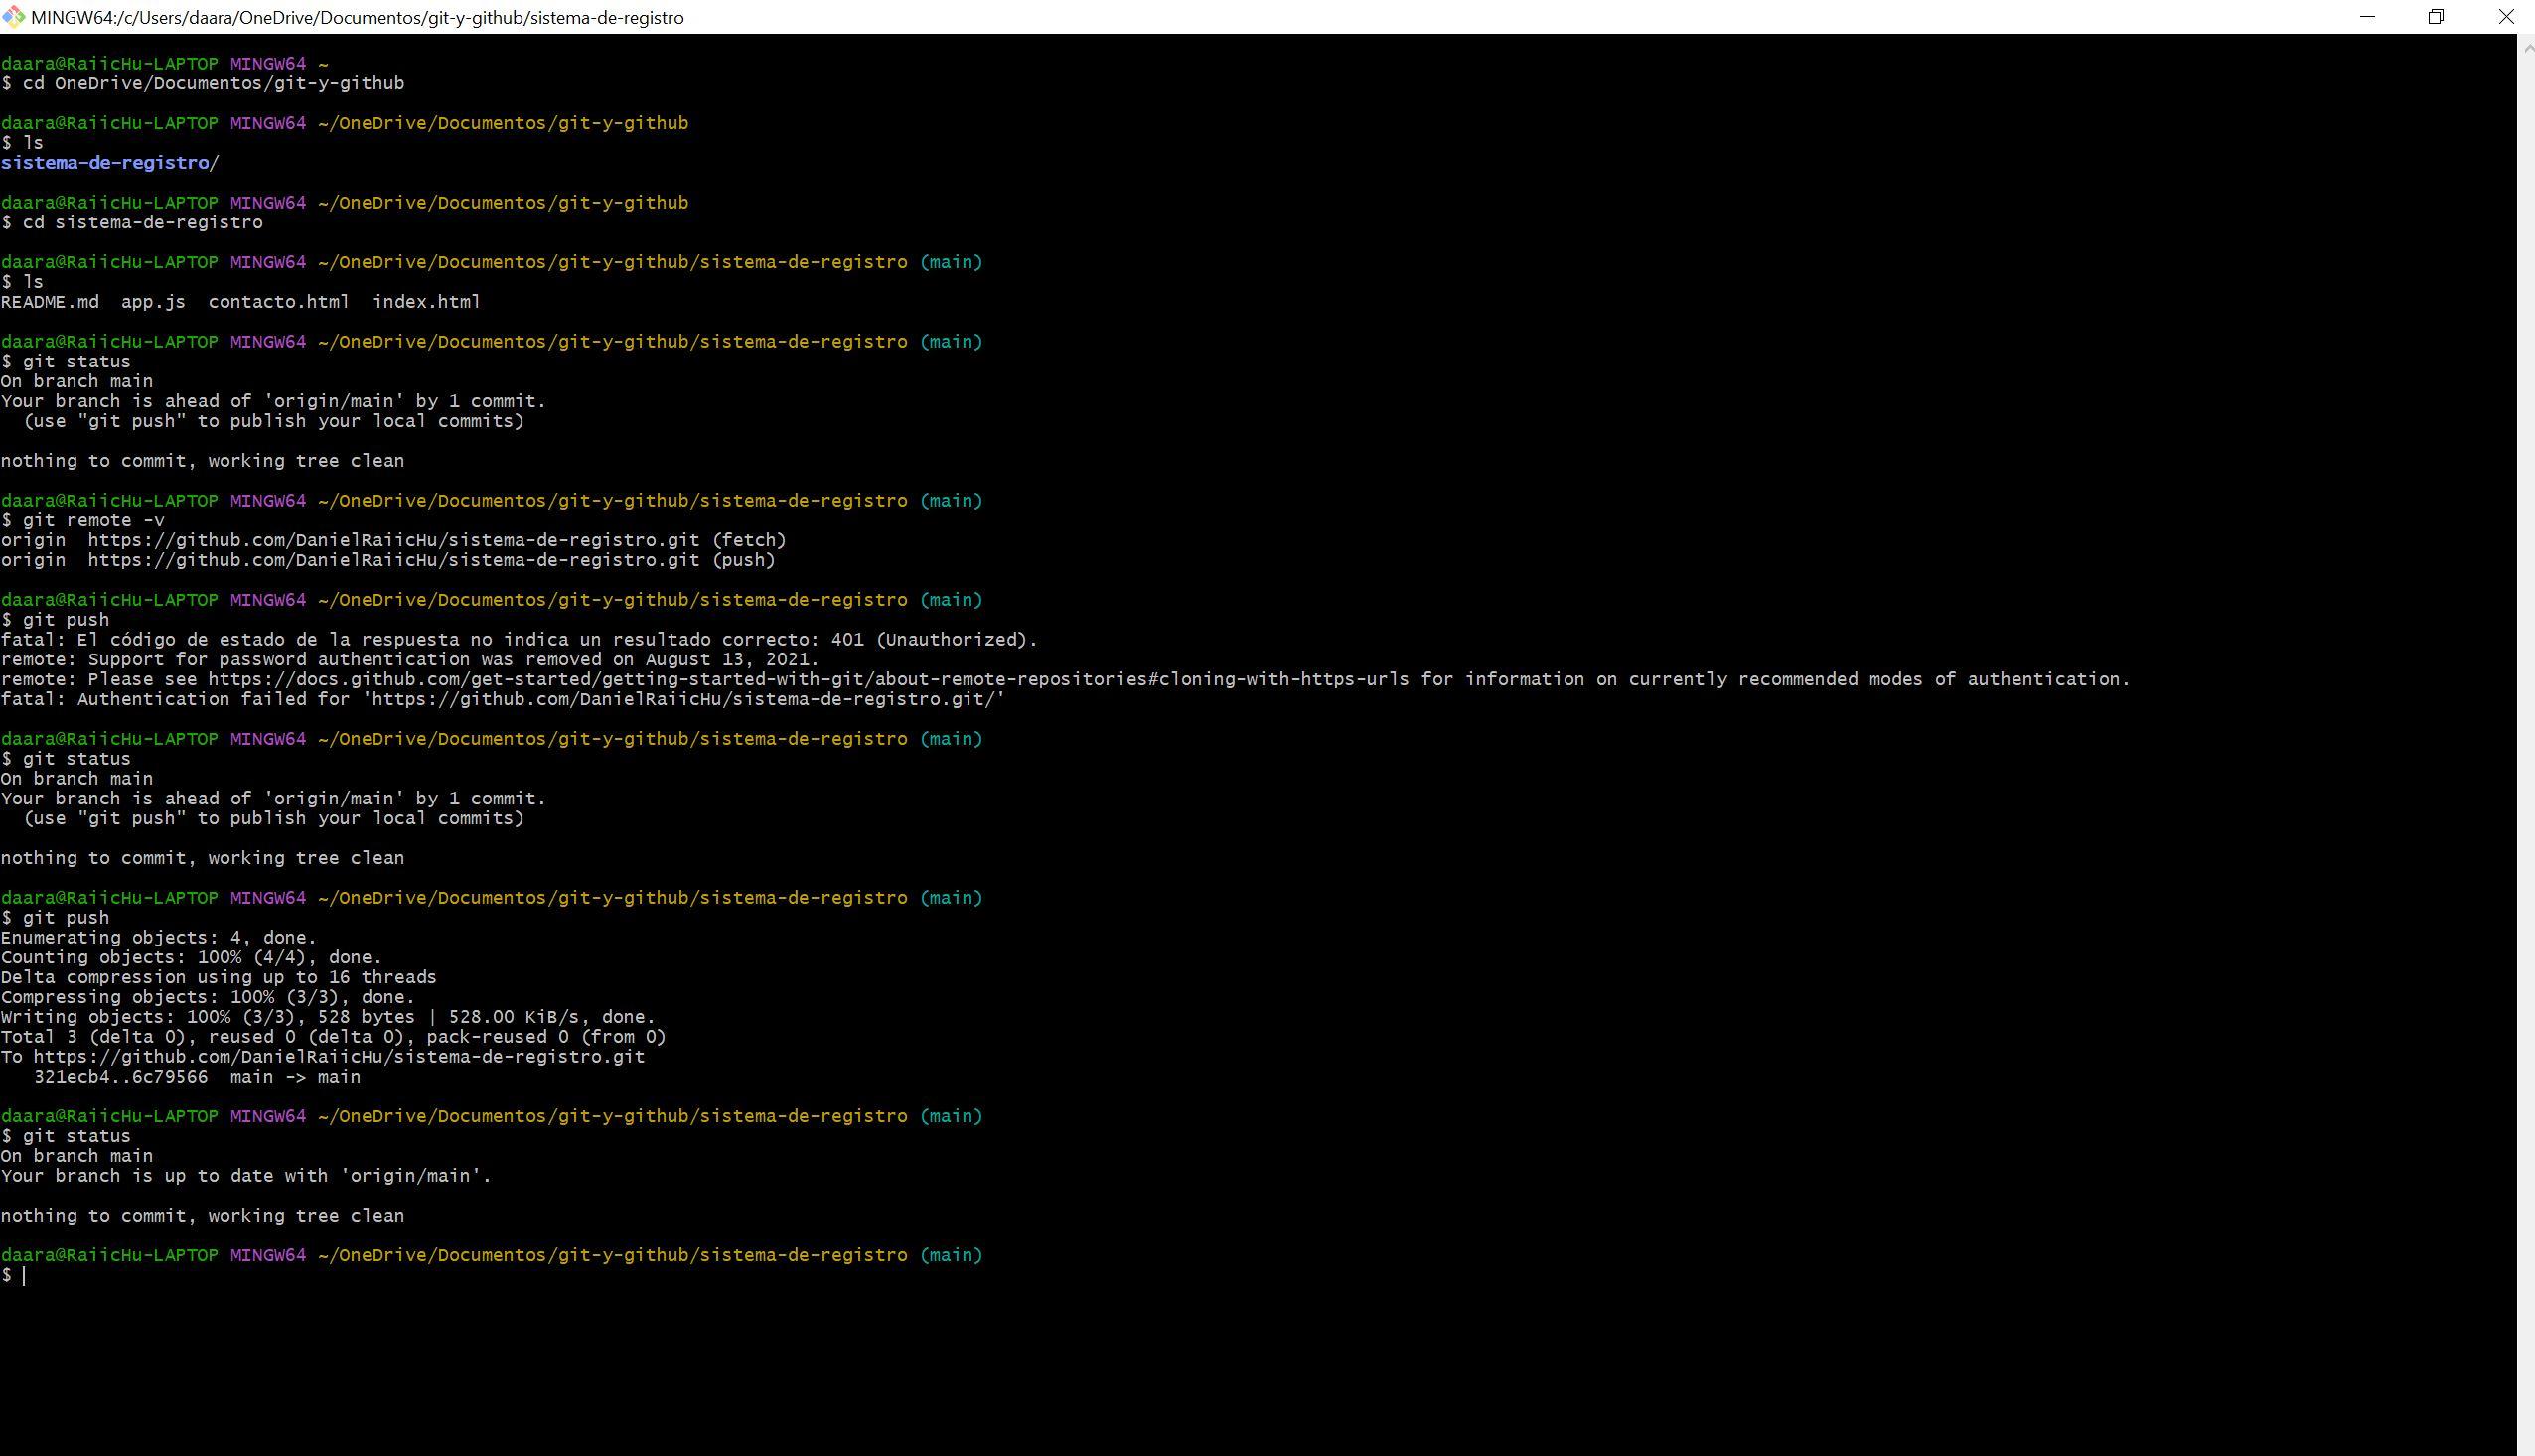Viewport: 2535px width, 1456px height.
Task: Click 'Enumerating objects: 4, done.' line
Action: point(158,938)
